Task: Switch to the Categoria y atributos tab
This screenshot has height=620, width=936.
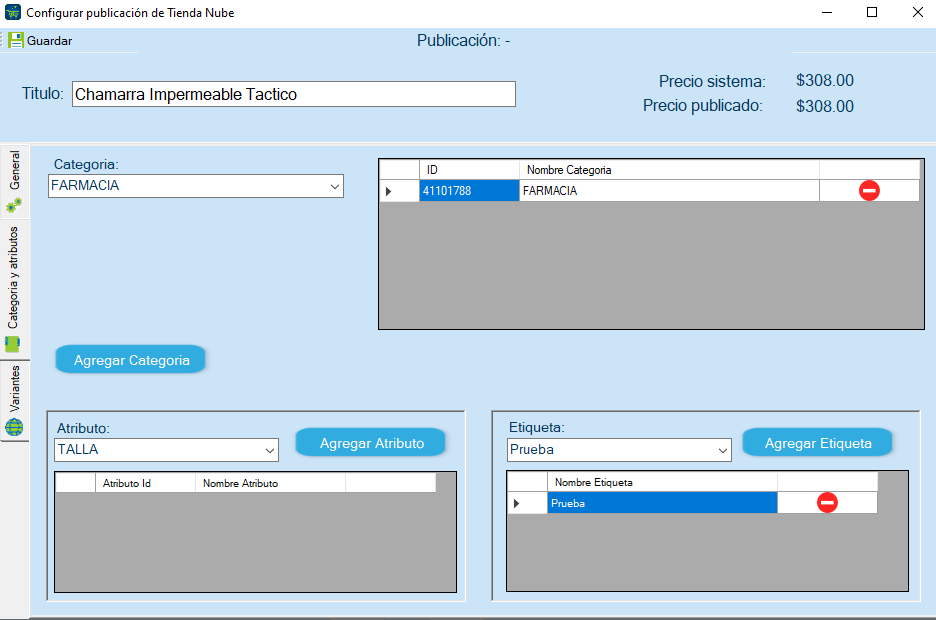Action: click(x=14, y=289)
